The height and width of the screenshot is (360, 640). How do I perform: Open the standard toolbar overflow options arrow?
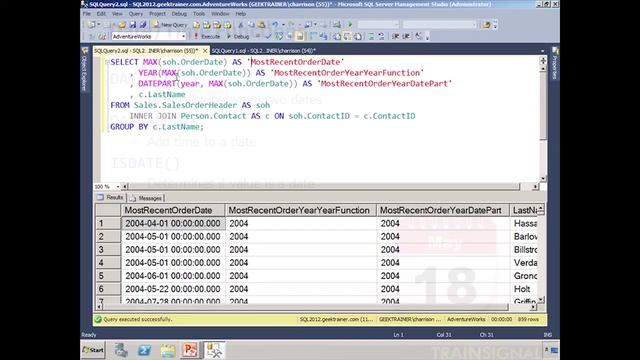tap(495, 25)
